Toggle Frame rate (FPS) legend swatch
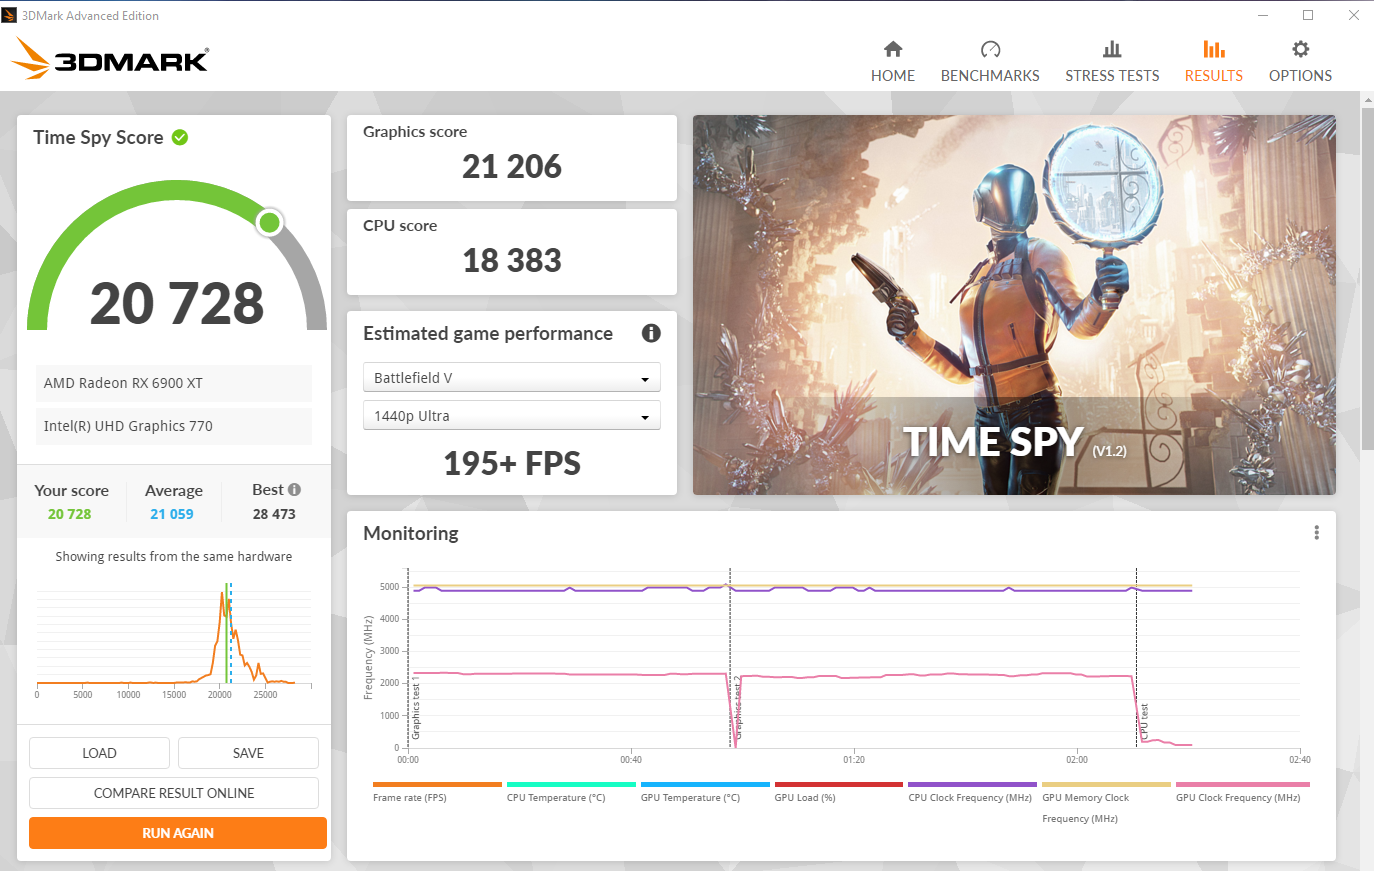This screenshot has height=871, width=1374. click(437, 785)
